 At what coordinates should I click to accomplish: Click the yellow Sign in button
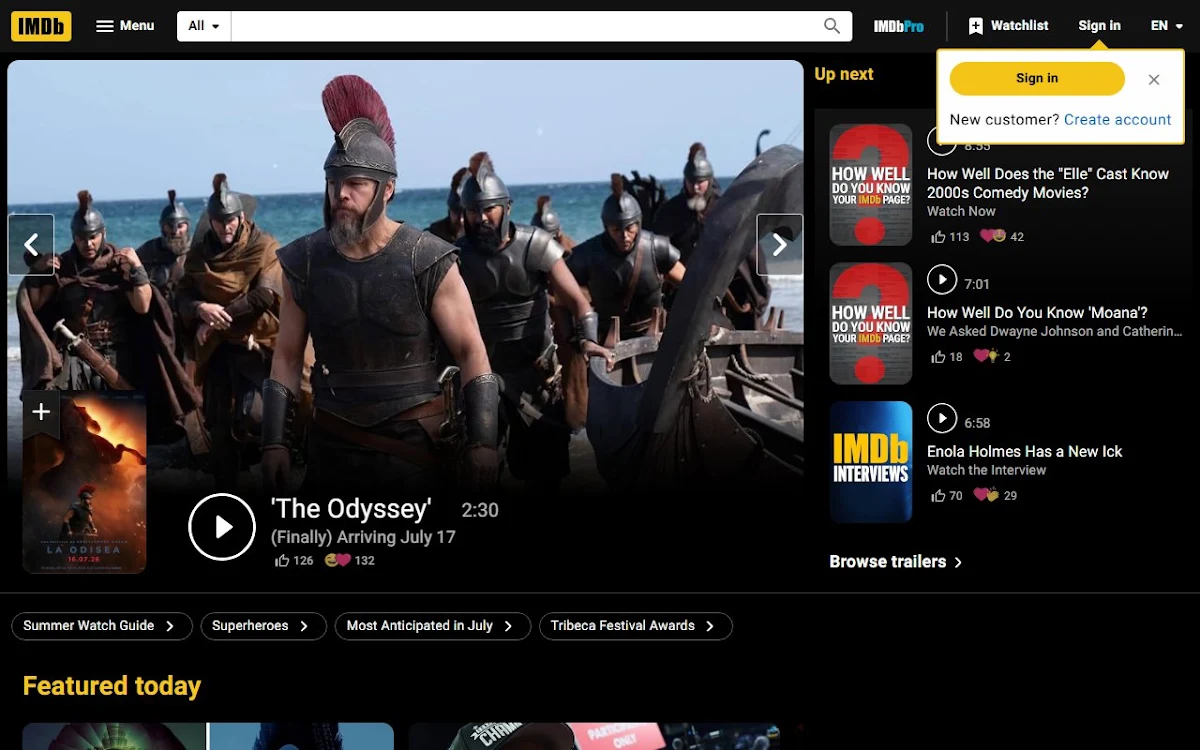click(1037, 78)
